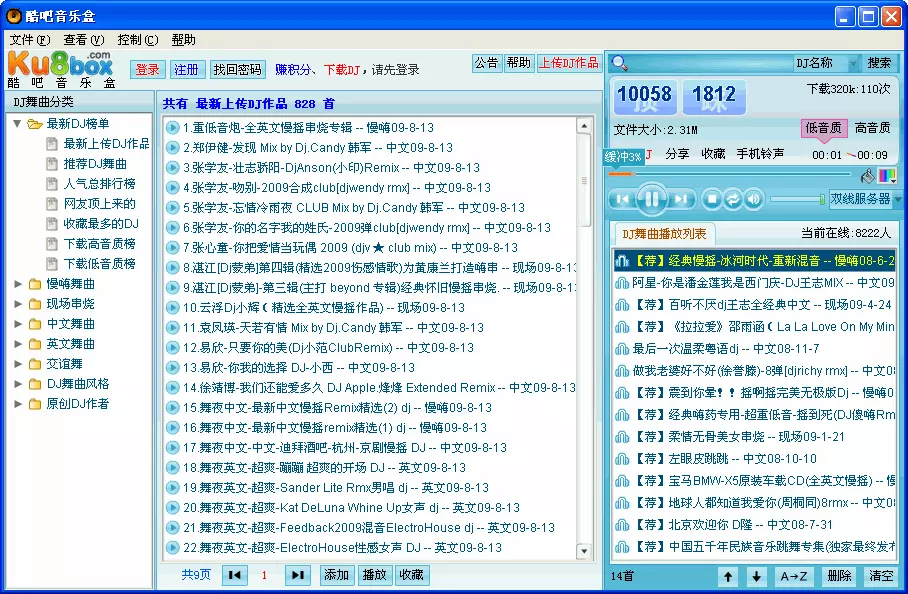This screenshot has height=594, width=908.
Task: Click the 删除 delete button
Action: click(x=839, y=576)
